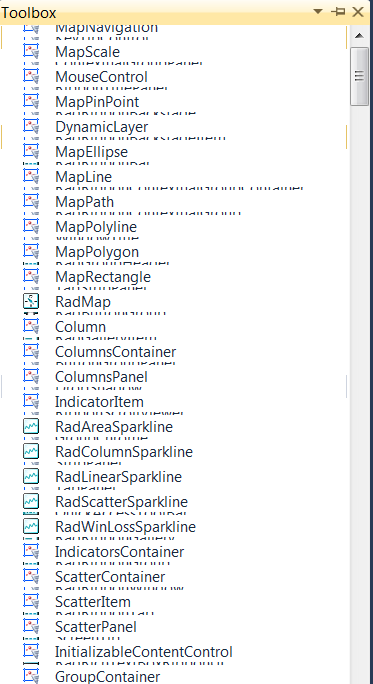The height and width of the screenshot is (684, 373).
Task: Select the MapRectangle text label
Action: (x=103, y=277)
